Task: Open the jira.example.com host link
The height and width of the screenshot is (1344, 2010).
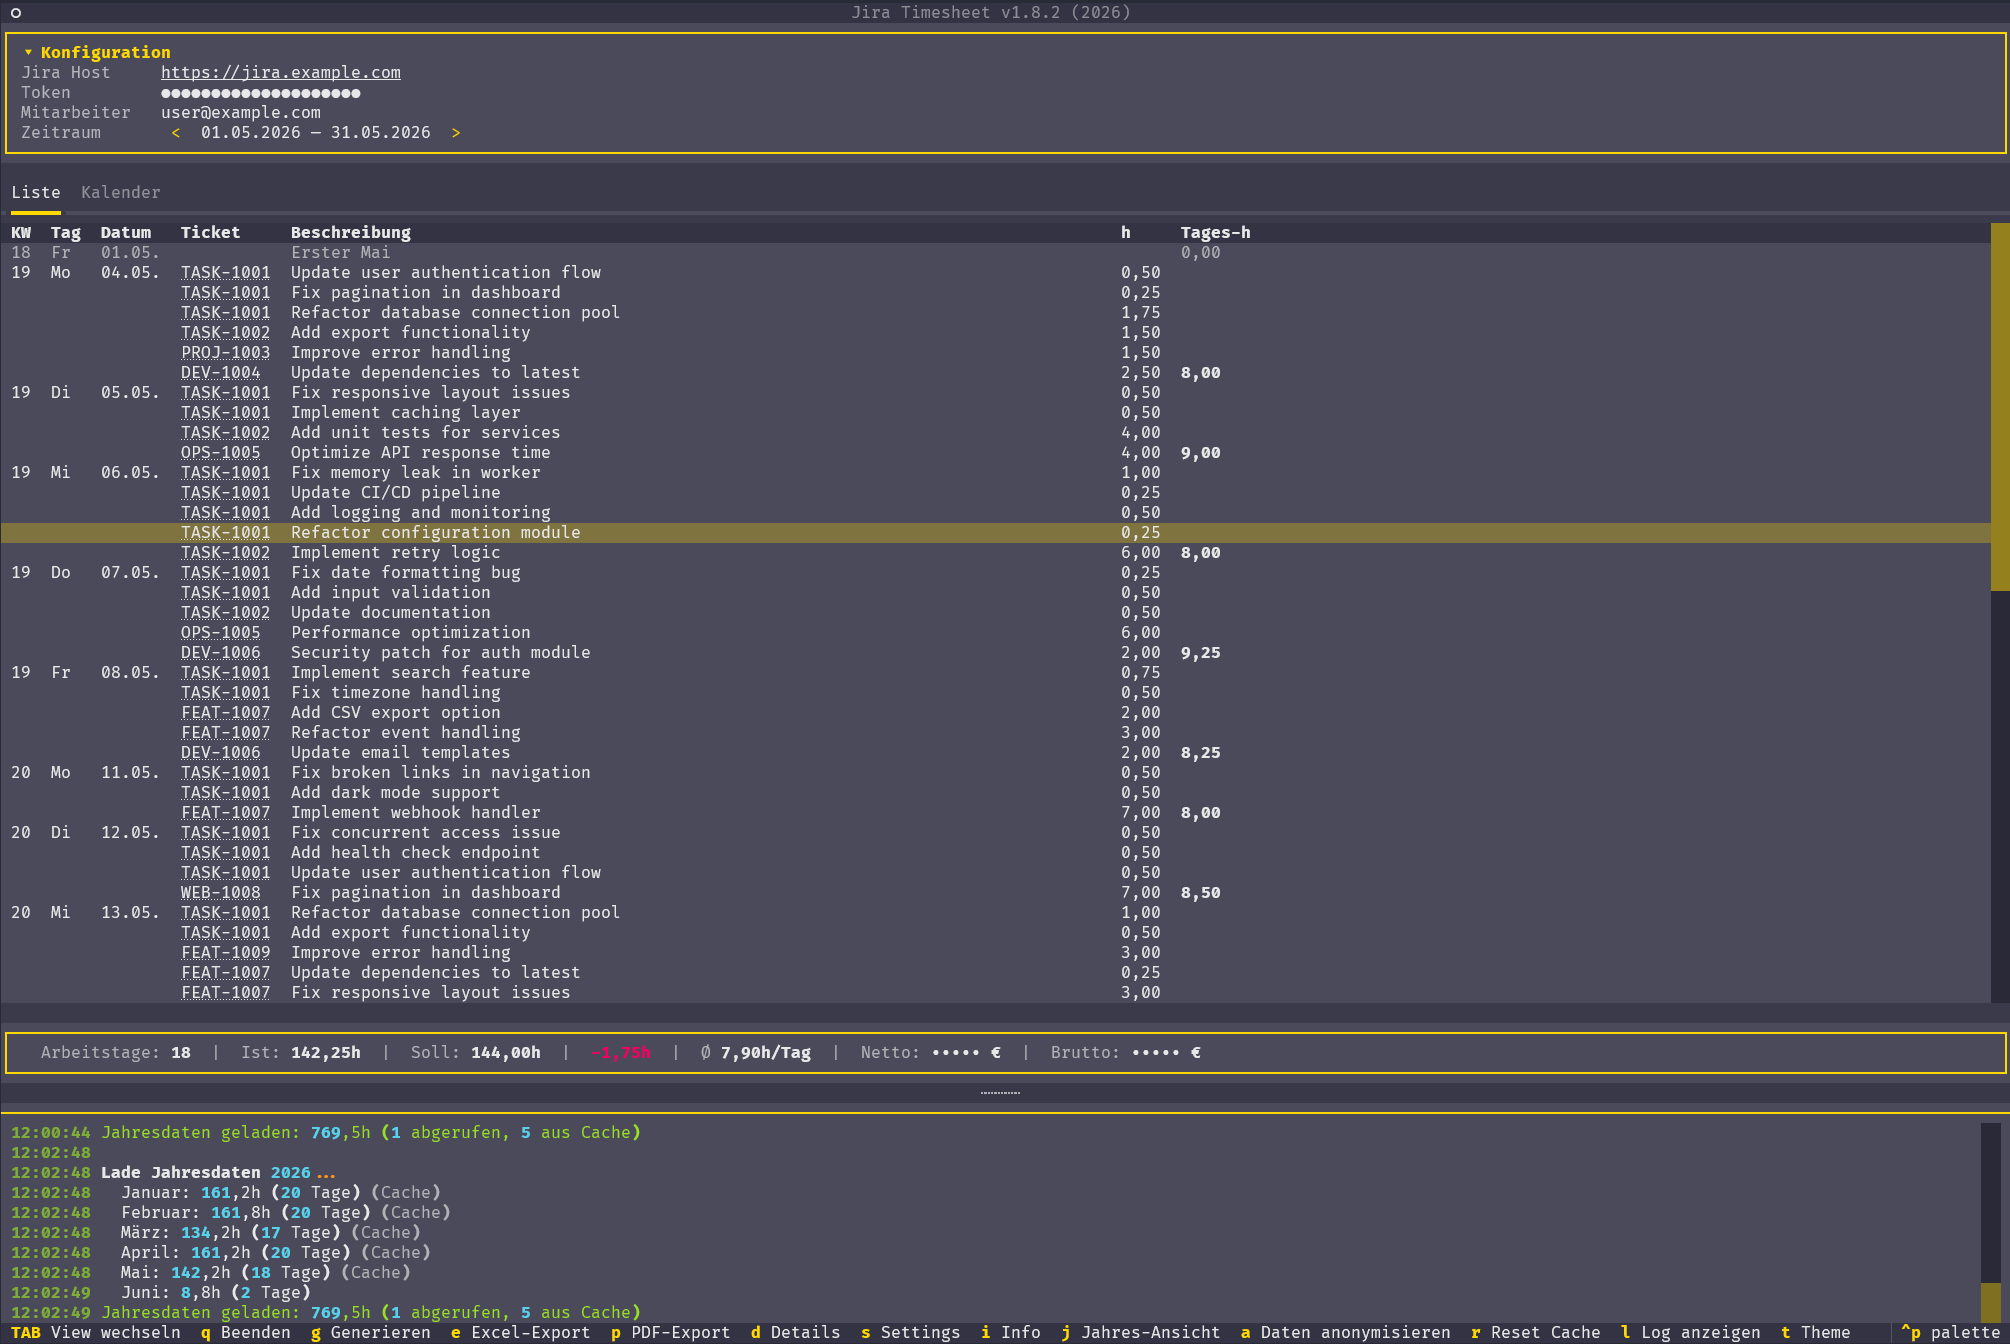Action: (281, 72)
